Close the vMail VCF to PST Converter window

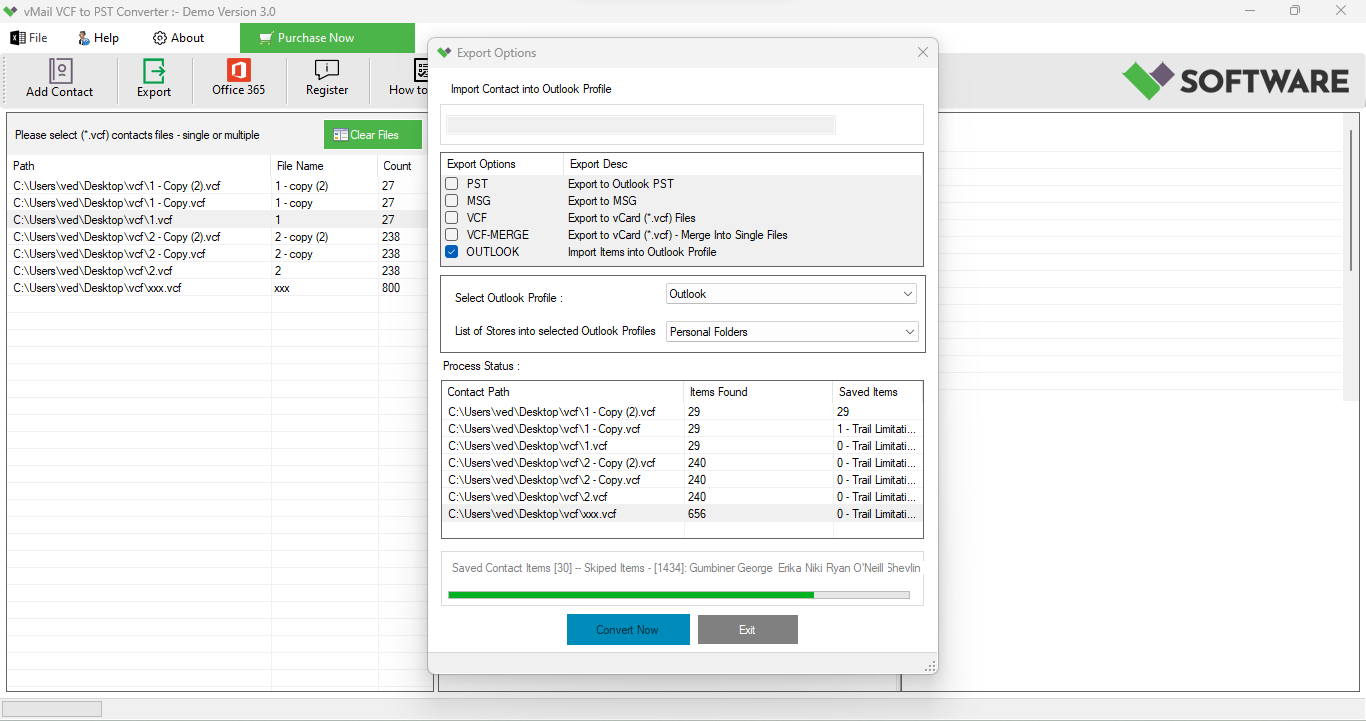pyautogui.click(x=1342, y=11)
